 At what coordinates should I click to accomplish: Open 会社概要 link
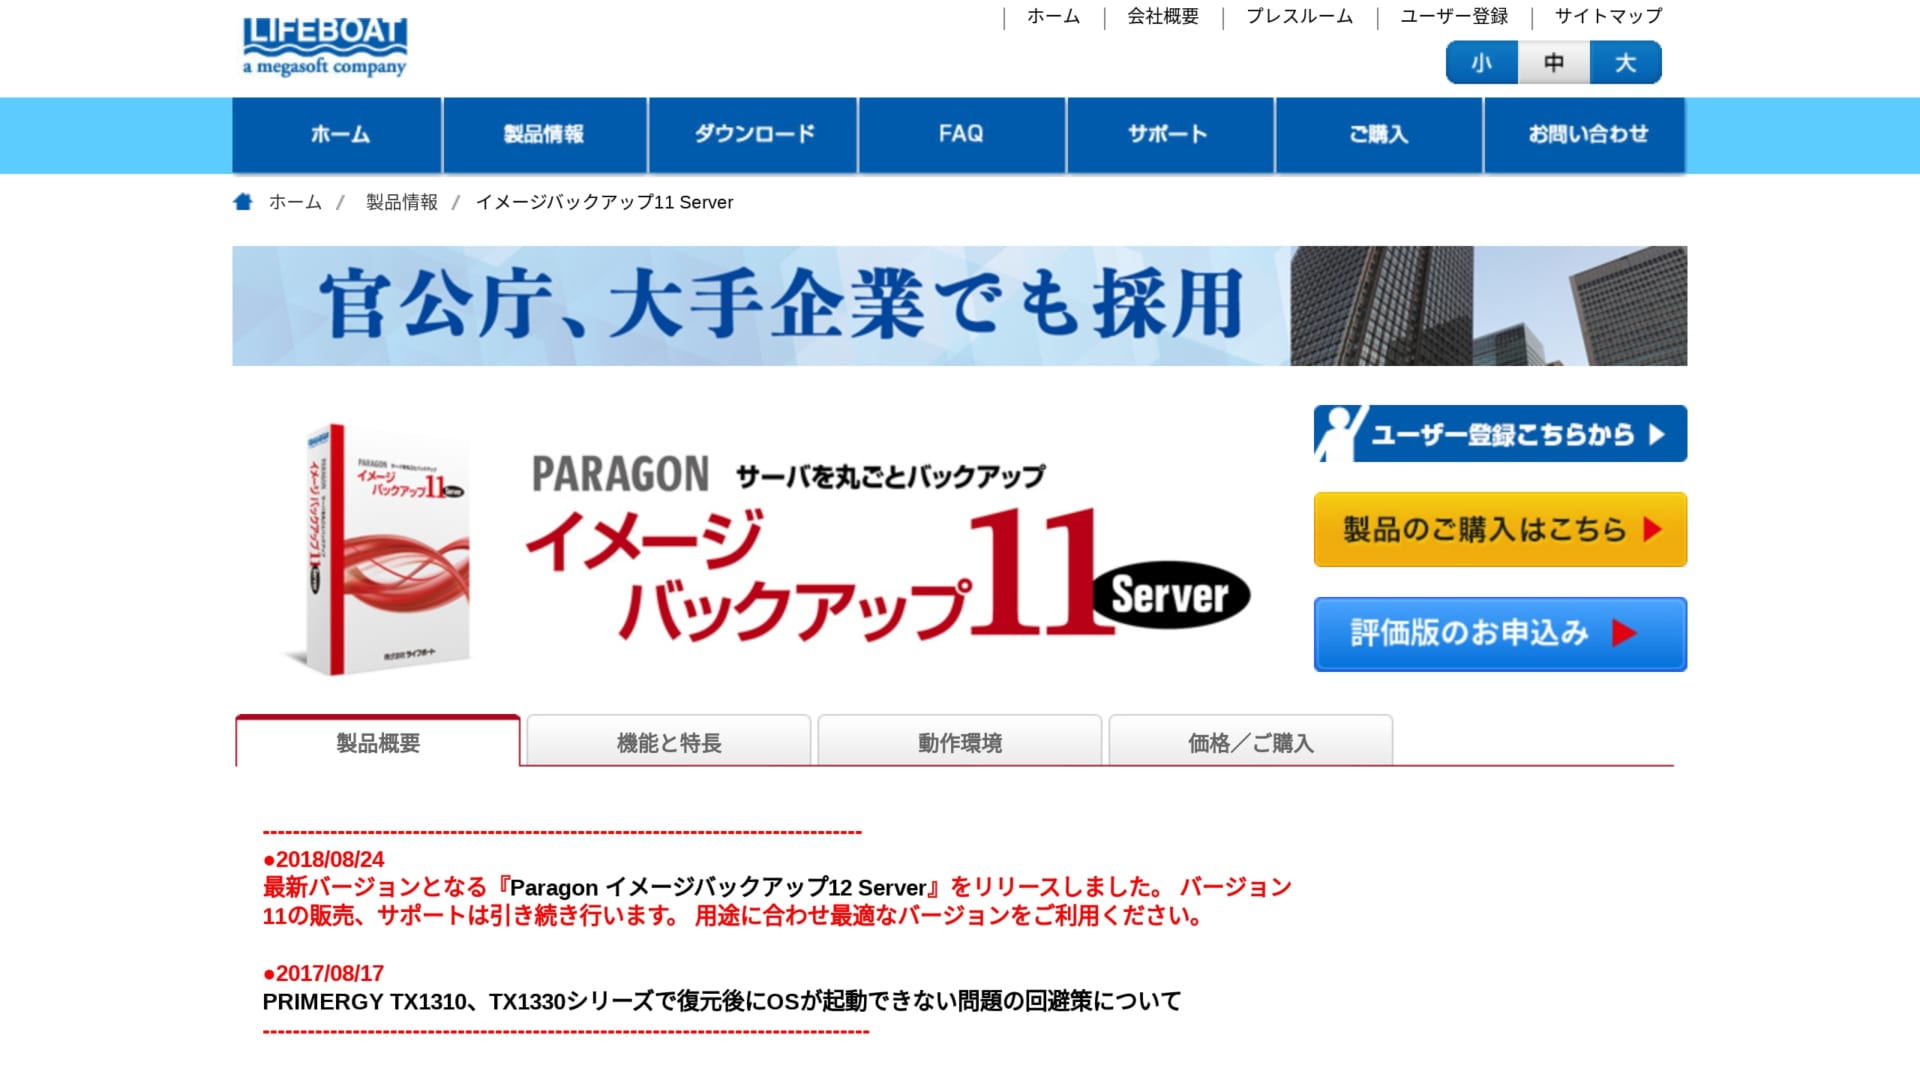(1163, 17)
